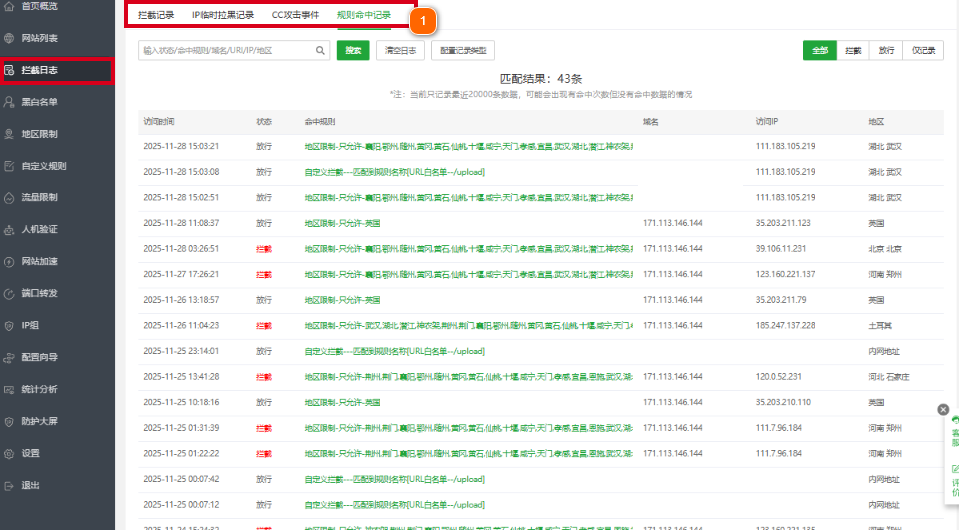
Task: Filter records by 放行 status
Action: pyautogui.click(x=886, y=51)
